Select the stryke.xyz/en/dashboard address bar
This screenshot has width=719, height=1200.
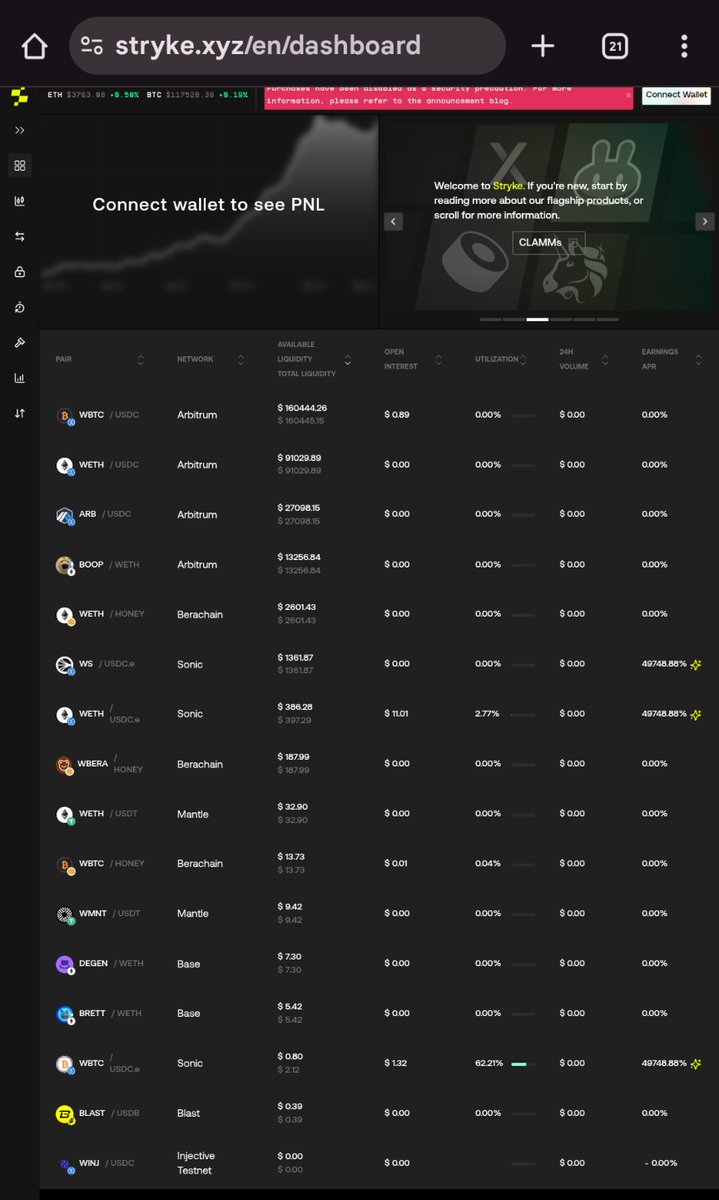coord(287,45)
